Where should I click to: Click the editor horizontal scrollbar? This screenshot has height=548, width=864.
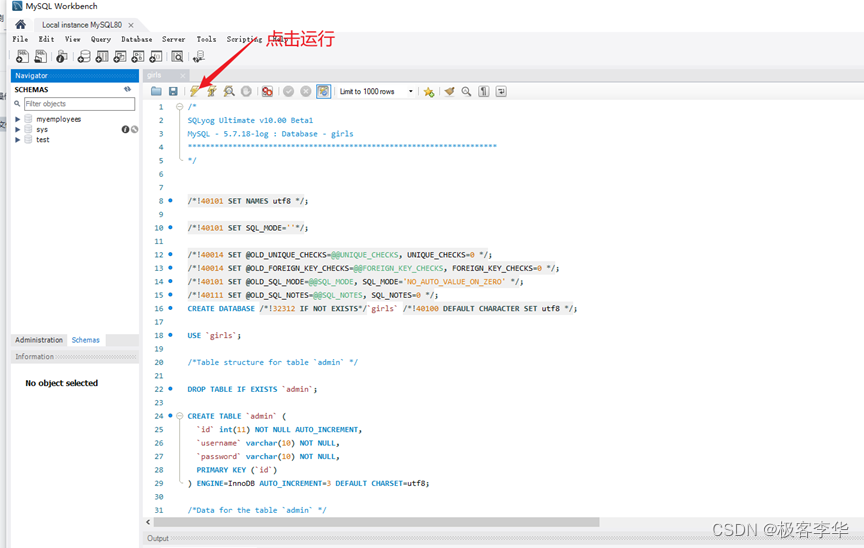click(376, 522)
